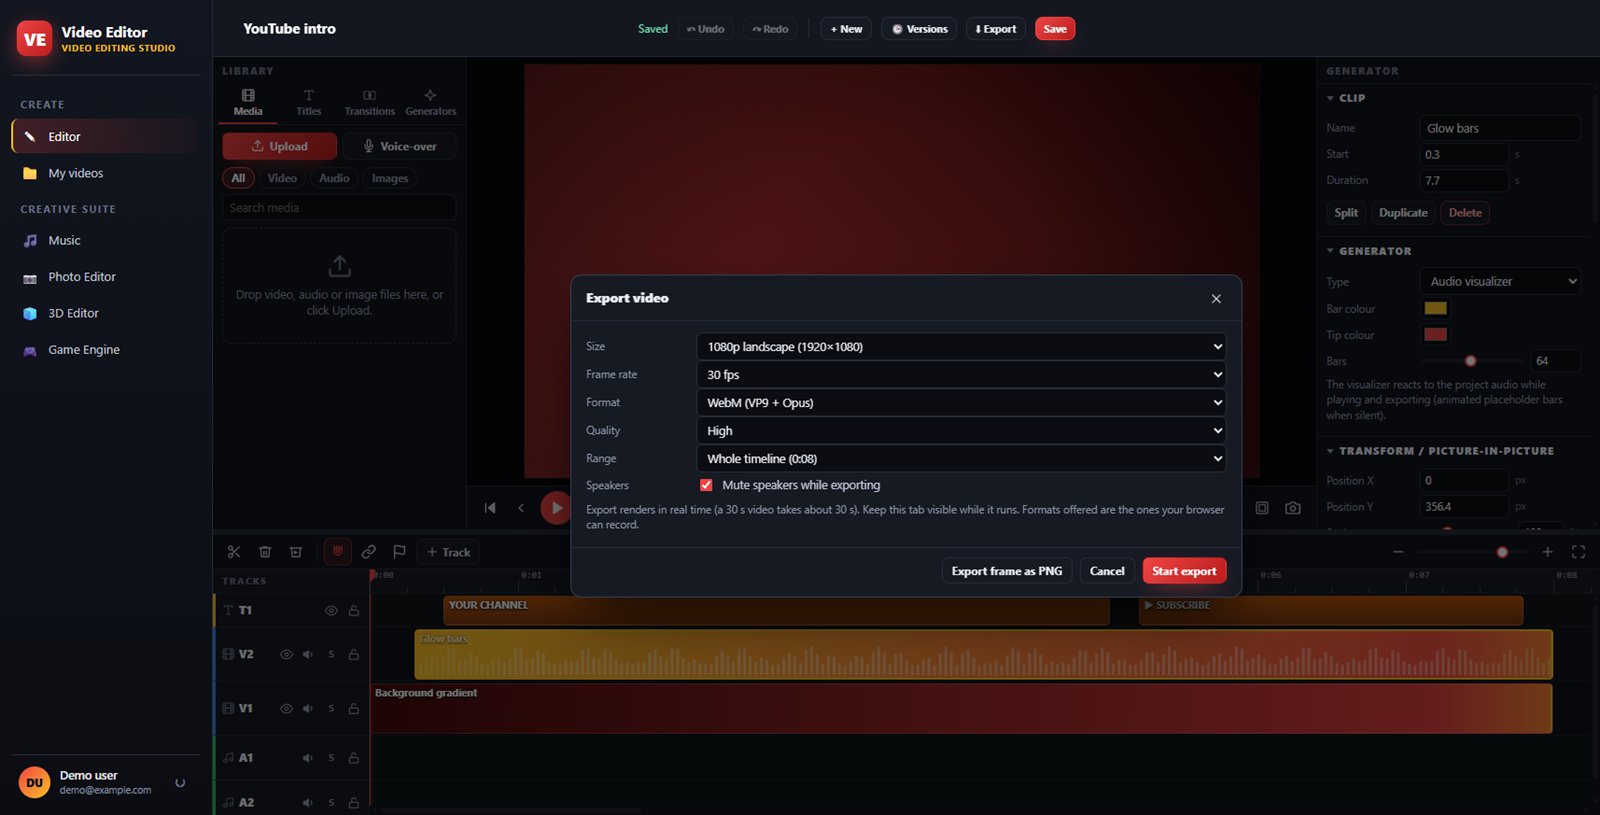Screen dimensions: 1600x815
Task: Lock track V2 with its padlock
Action: (354, 655)
